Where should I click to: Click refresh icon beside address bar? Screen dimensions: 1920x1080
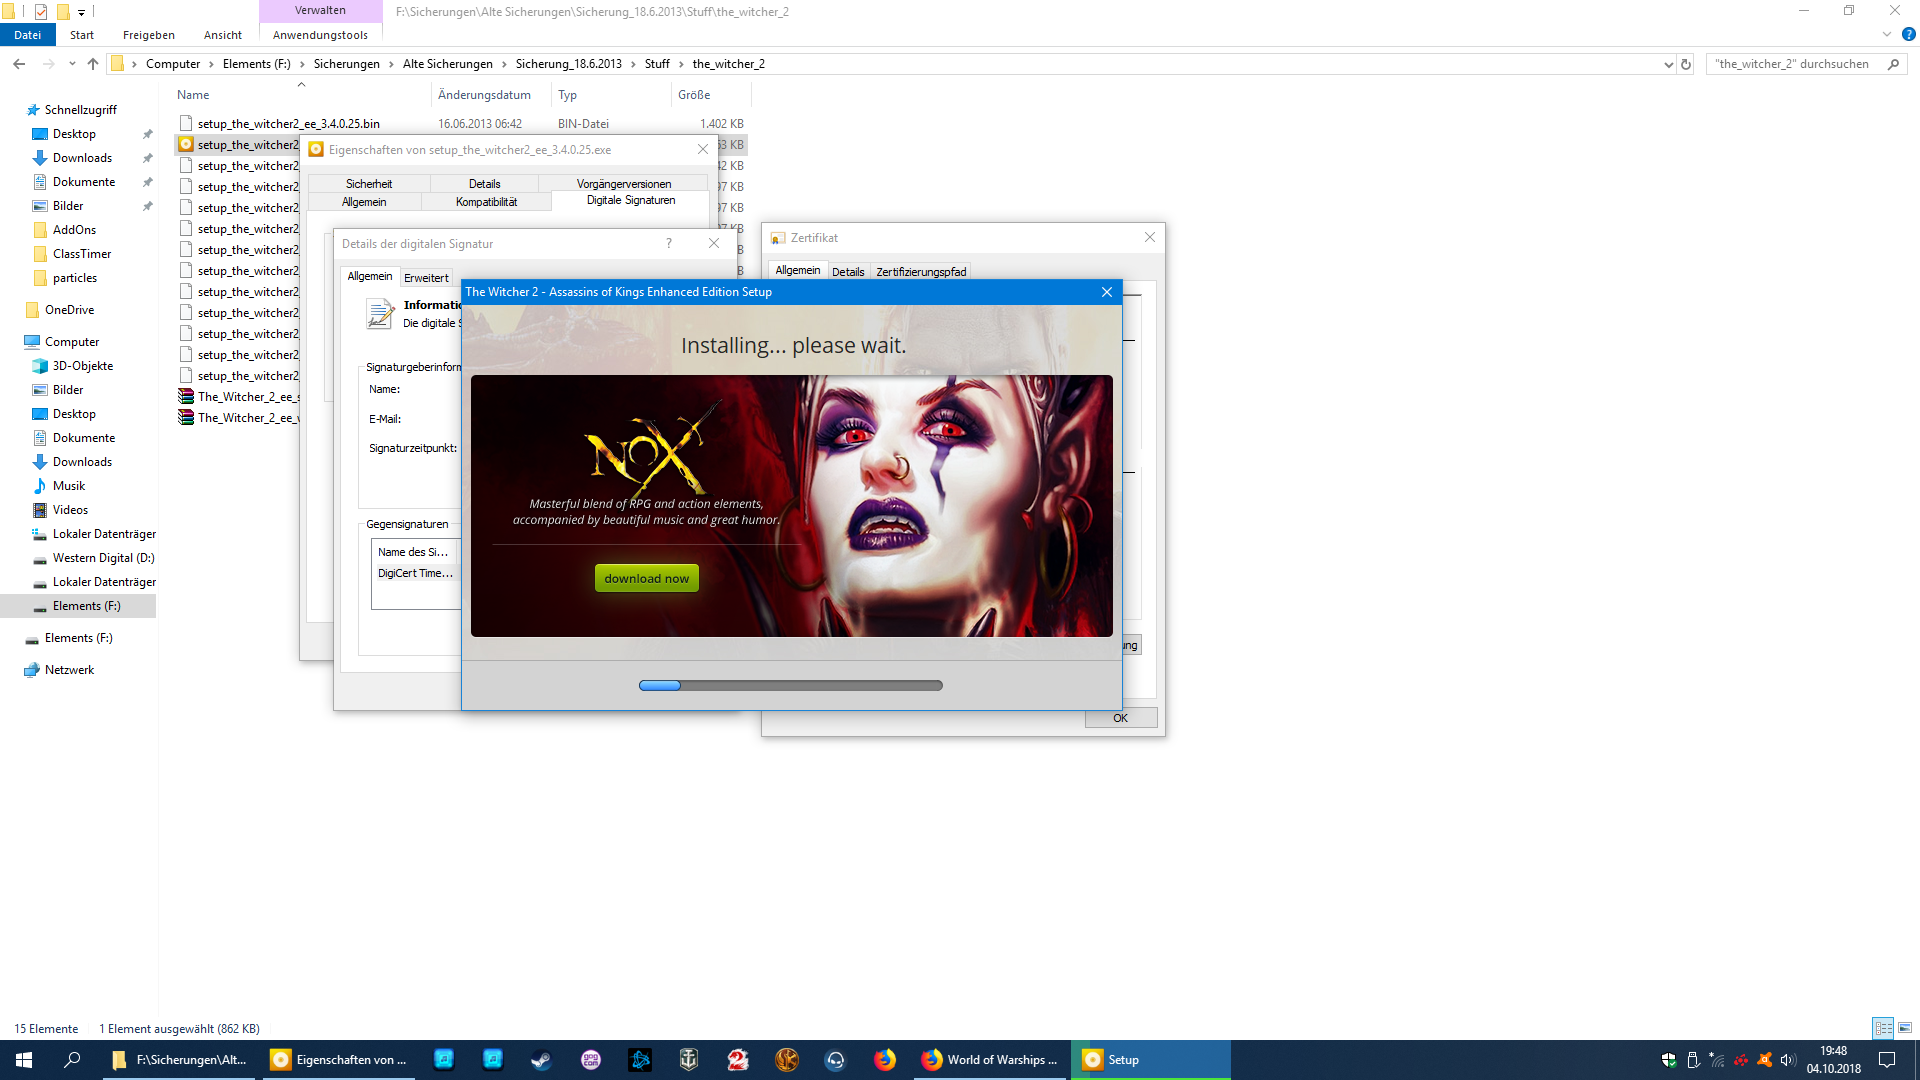tap(1686, 64)
